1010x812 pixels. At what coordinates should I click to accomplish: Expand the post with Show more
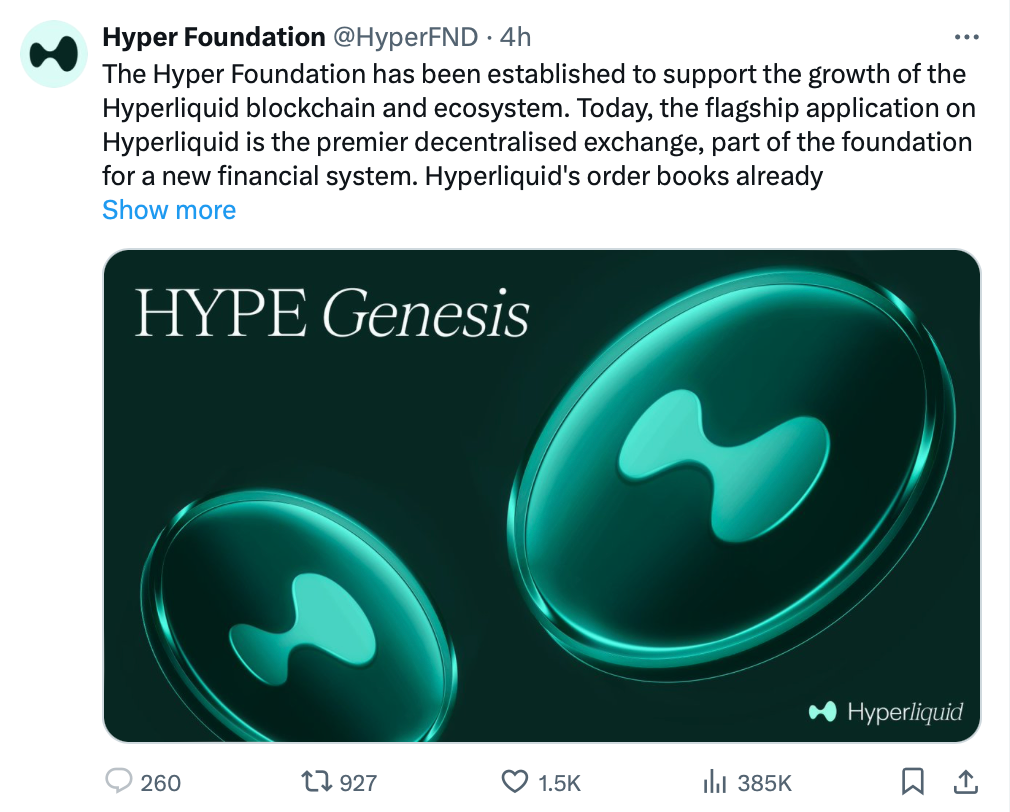[x=169, y=210]
